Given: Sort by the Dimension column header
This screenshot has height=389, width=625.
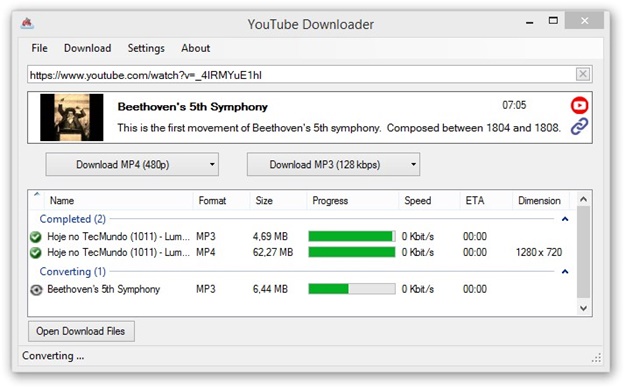Looking at the screenshot, I should tap(540, 200).
